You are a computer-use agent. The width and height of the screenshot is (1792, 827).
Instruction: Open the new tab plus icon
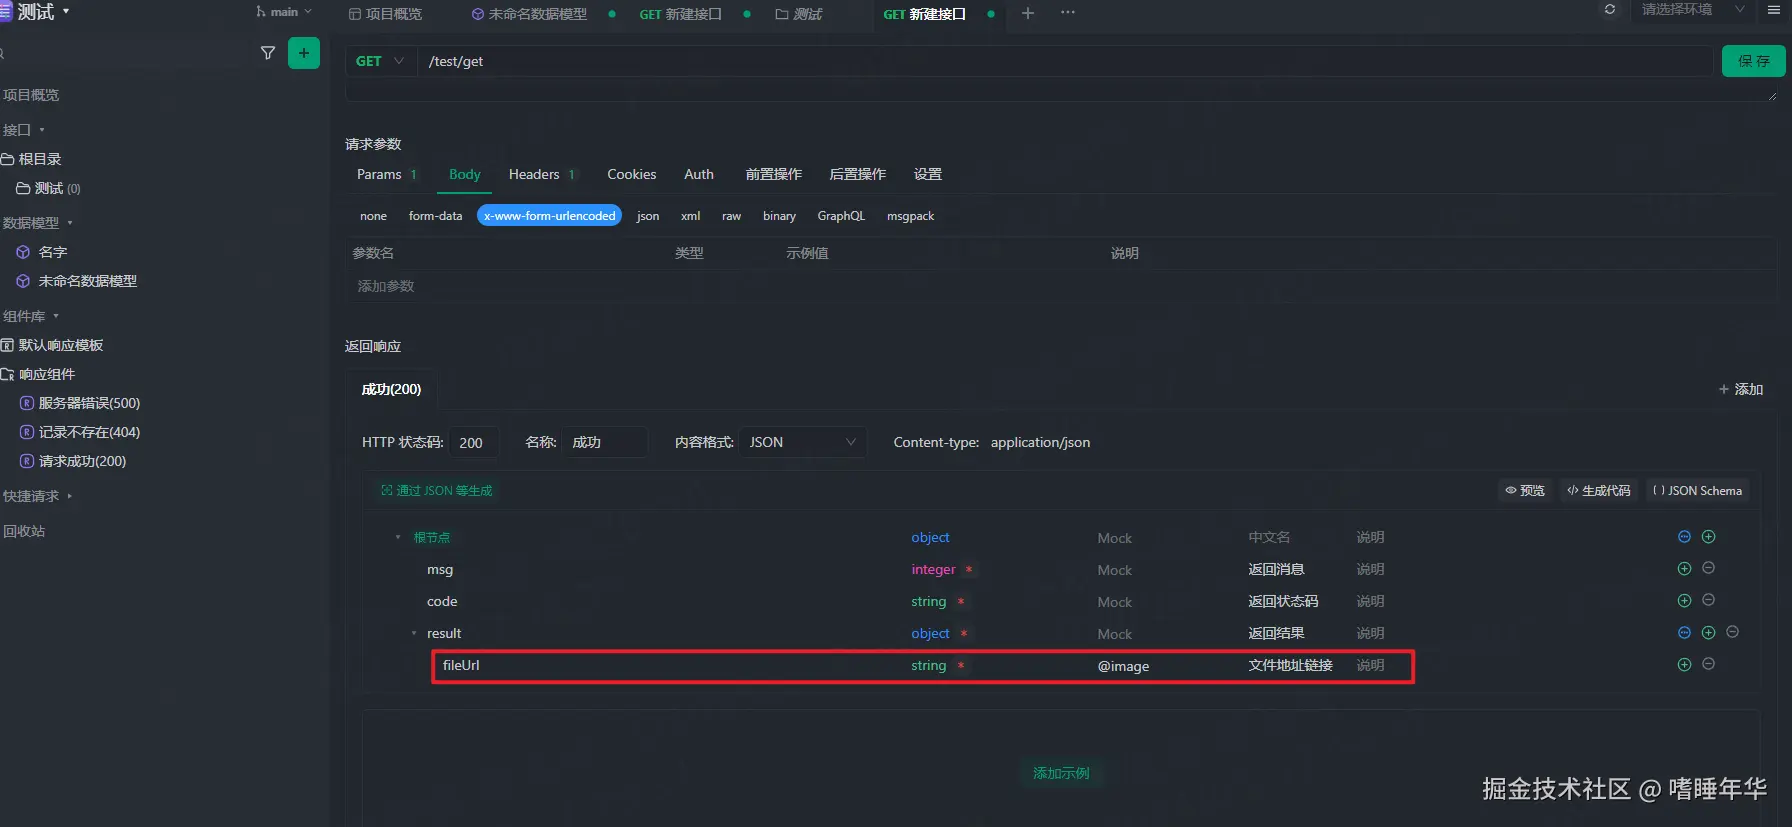(1027, 13)
